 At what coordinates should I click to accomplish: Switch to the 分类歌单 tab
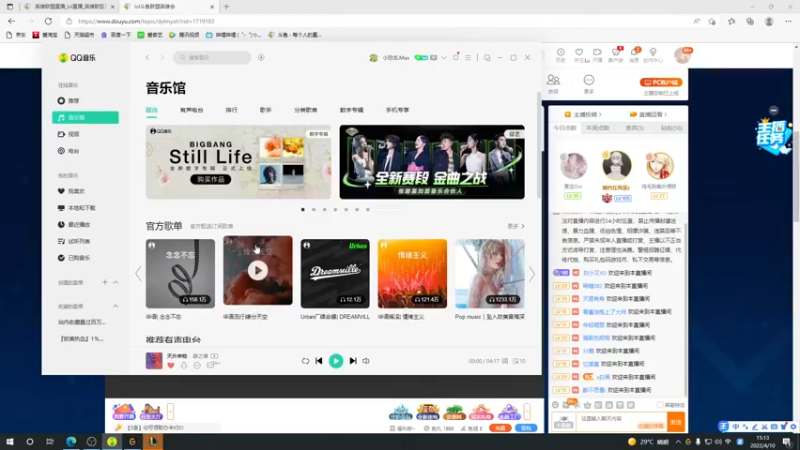(x=306, y=110)
